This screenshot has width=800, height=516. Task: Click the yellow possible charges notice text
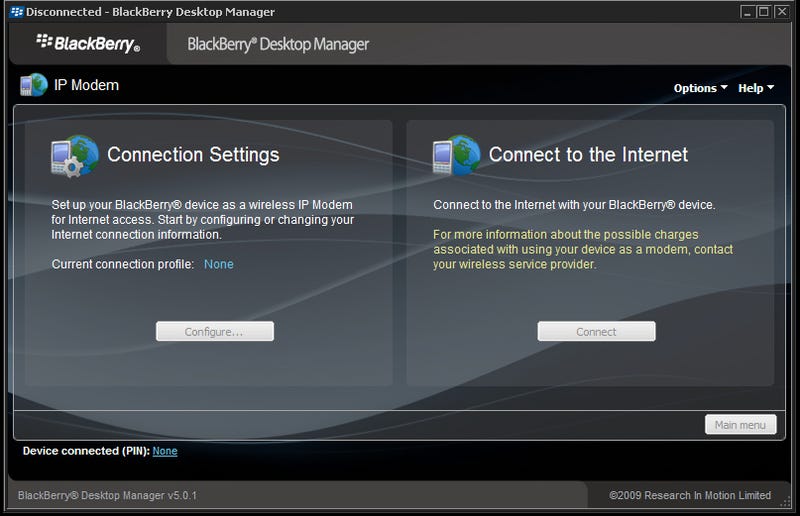583,250
